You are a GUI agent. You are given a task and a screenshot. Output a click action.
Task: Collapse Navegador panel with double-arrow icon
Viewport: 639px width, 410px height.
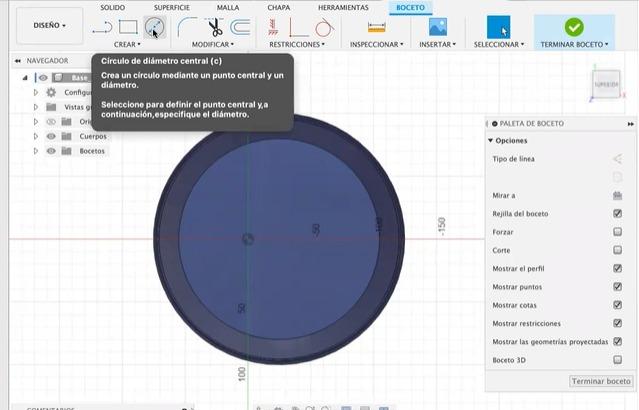coord(18,61)
